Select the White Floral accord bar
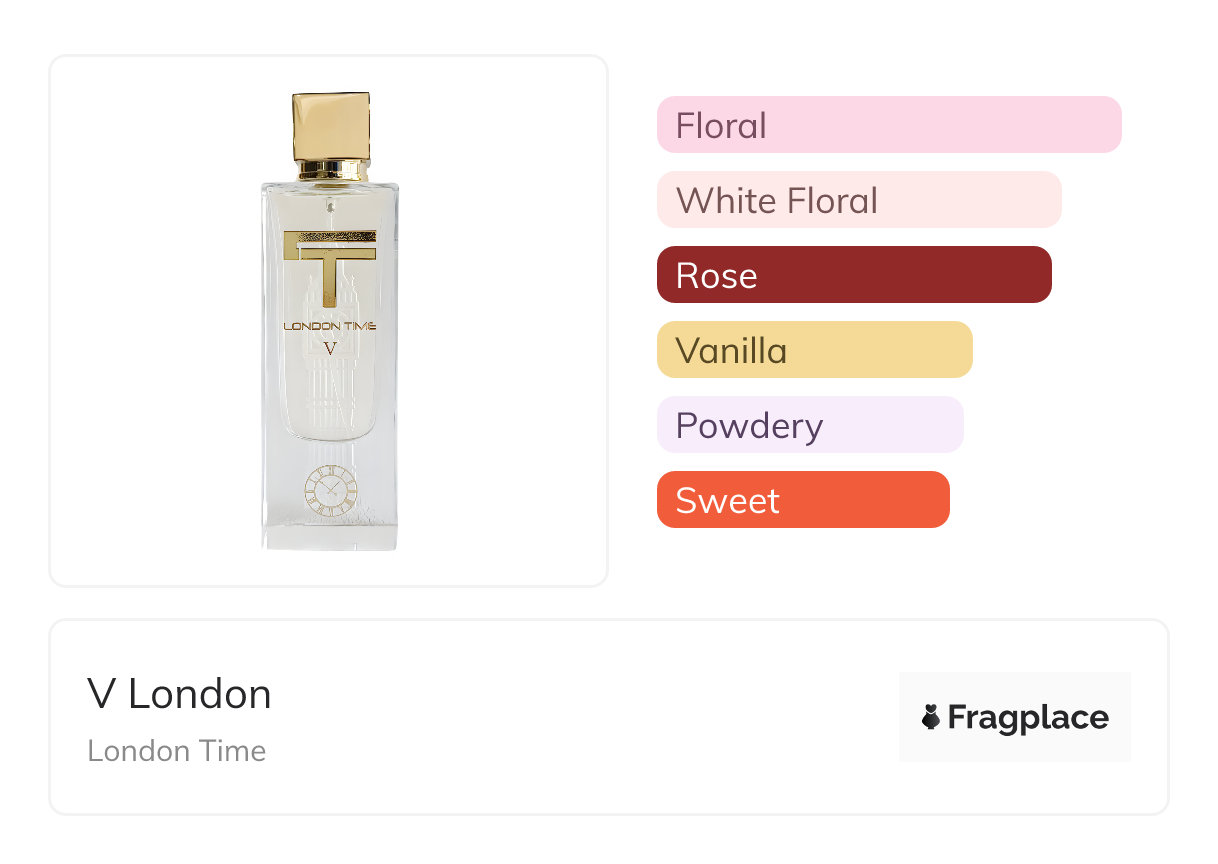This screenshot has height=864, width=1218. 858,200
